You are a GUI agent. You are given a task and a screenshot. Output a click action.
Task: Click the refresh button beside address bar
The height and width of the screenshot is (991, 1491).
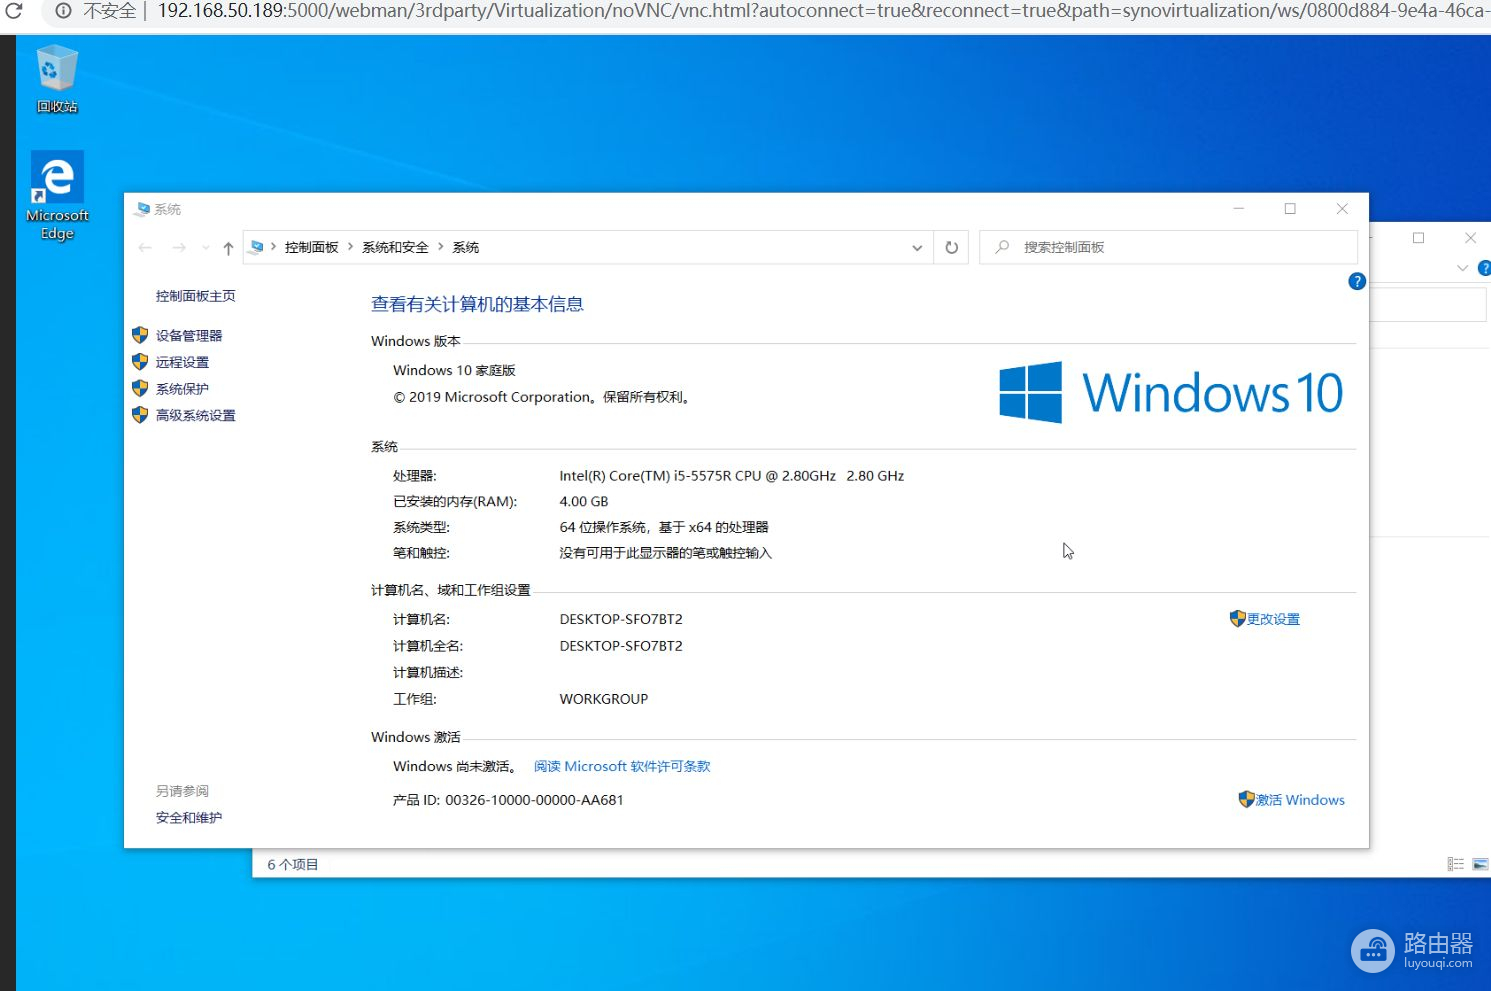pyautogui.click(x=951, y=248)
